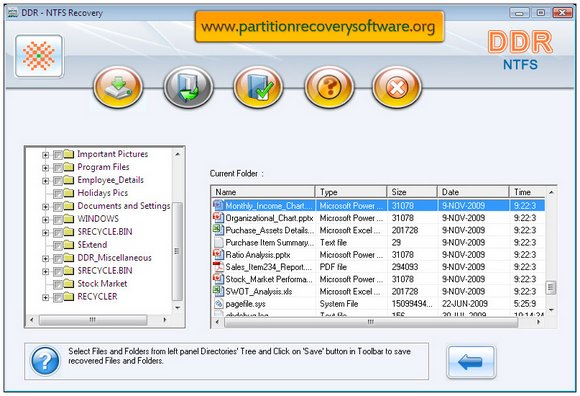
Task: Click the back arrow button
Action: [x=471, y=362]
